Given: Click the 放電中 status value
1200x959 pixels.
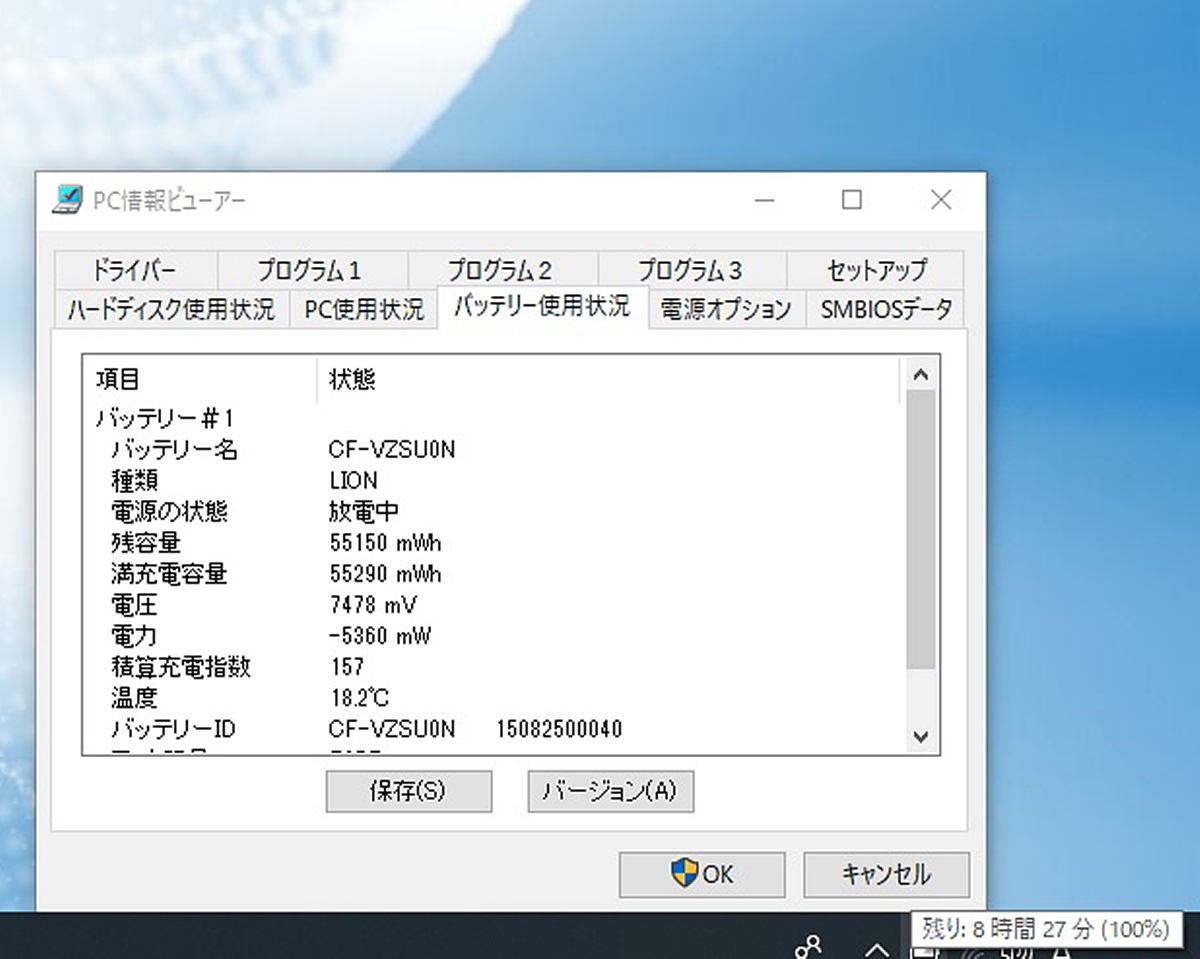Looking at the screenshot, I should pos(364,512).
